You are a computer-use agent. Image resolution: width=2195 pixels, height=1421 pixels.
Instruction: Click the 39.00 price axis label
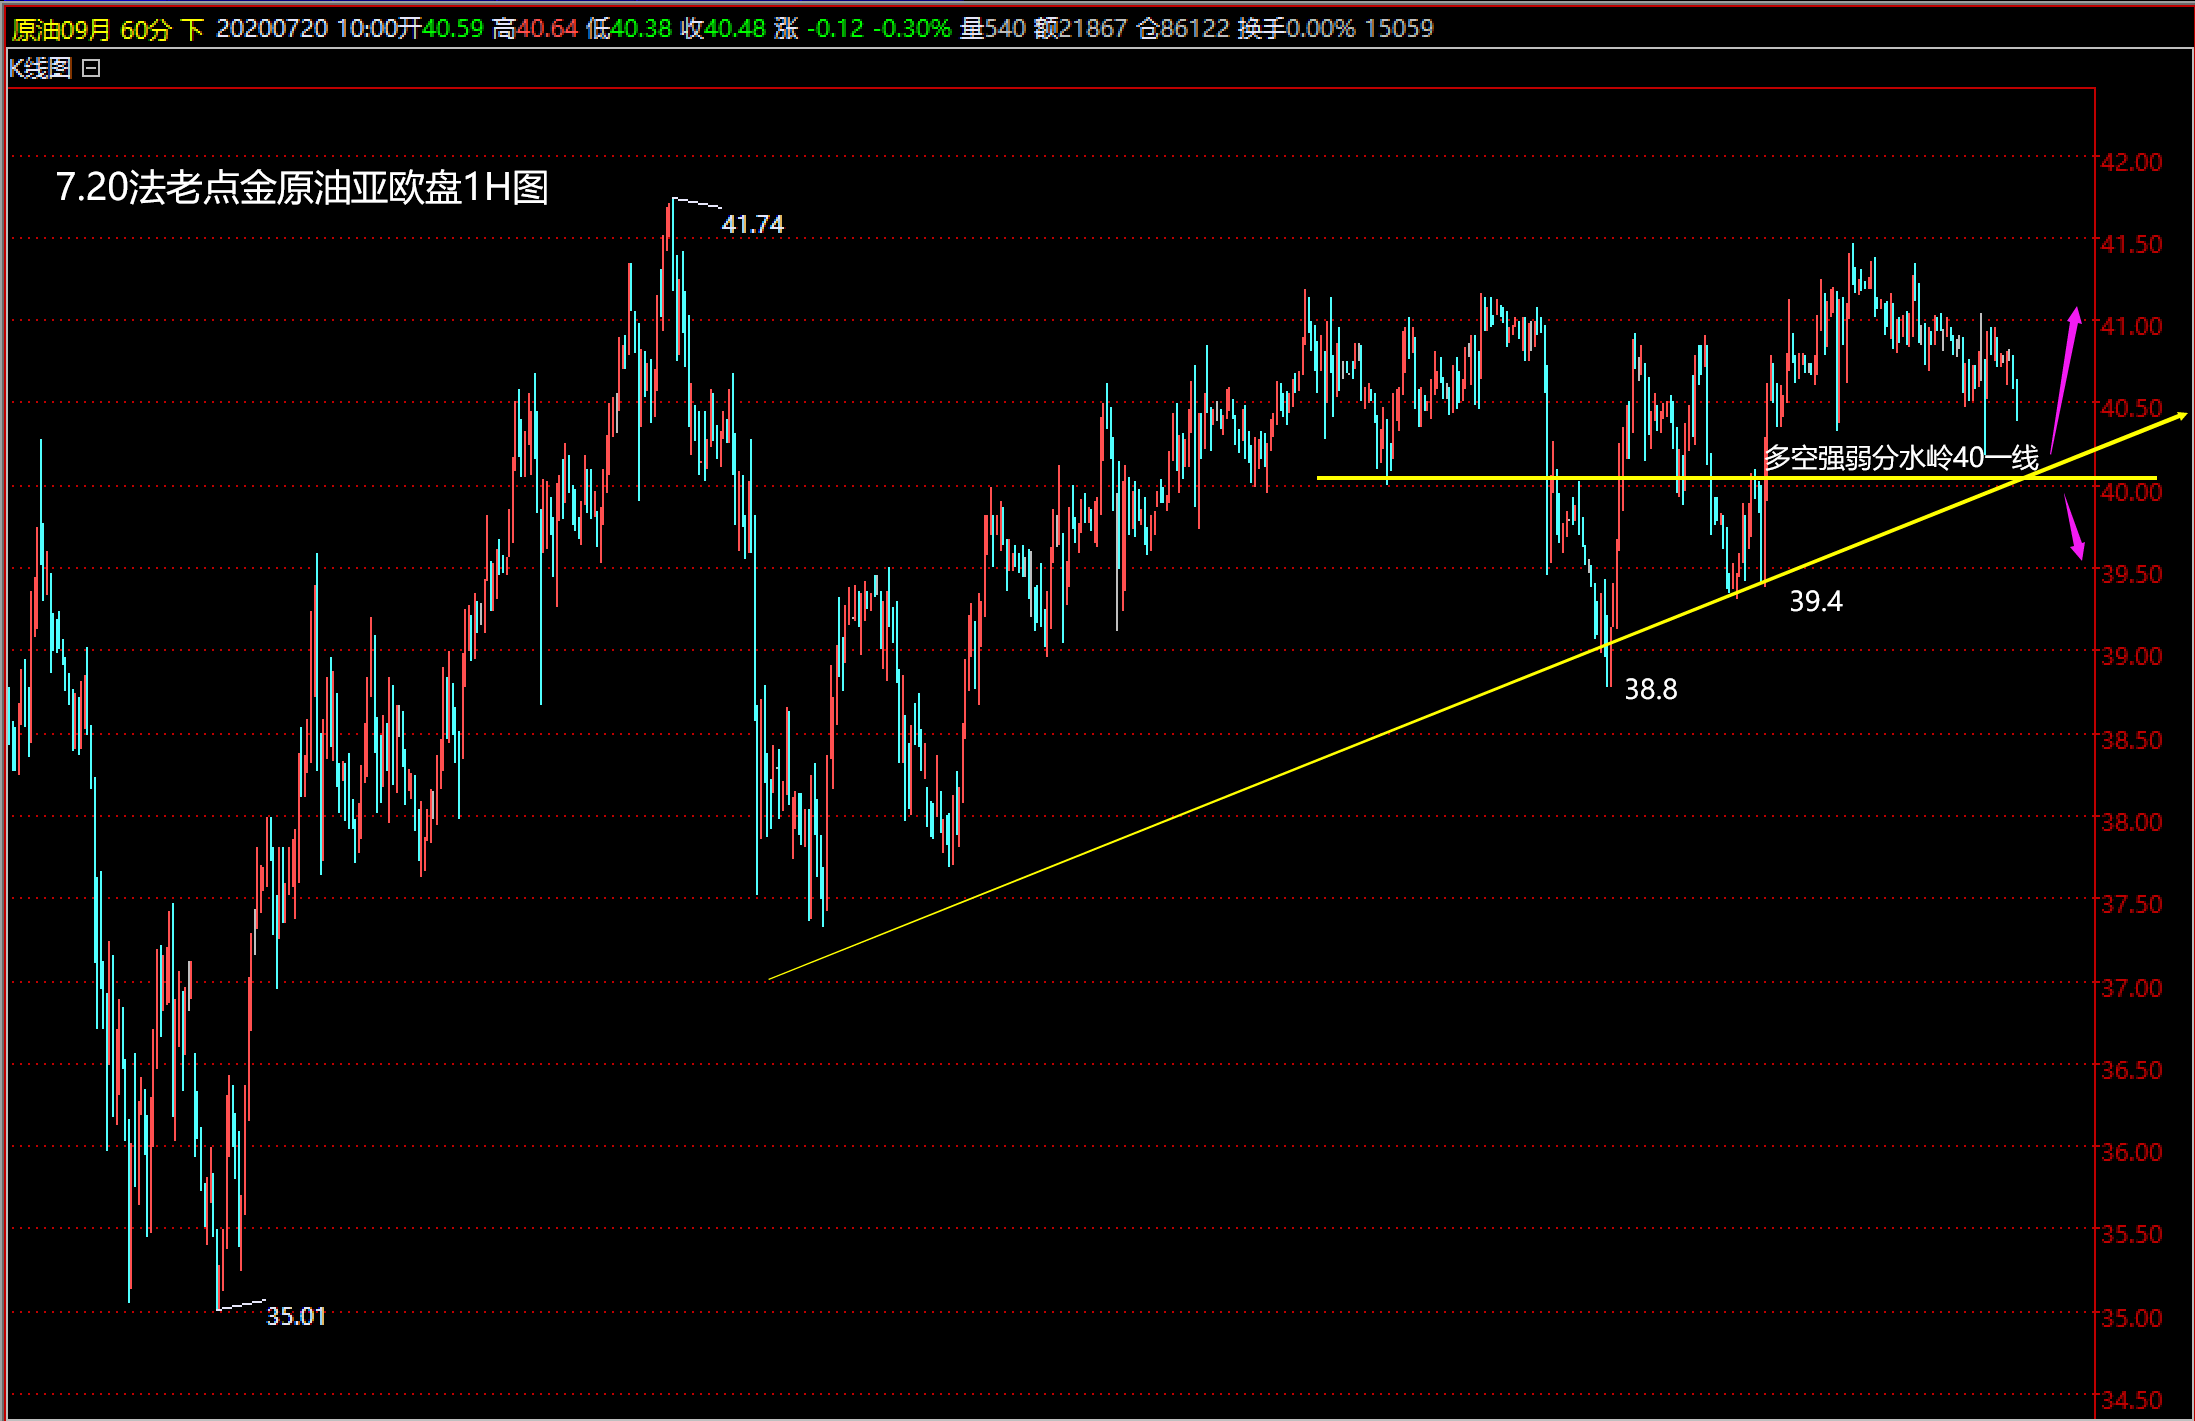pos(2131,656)
